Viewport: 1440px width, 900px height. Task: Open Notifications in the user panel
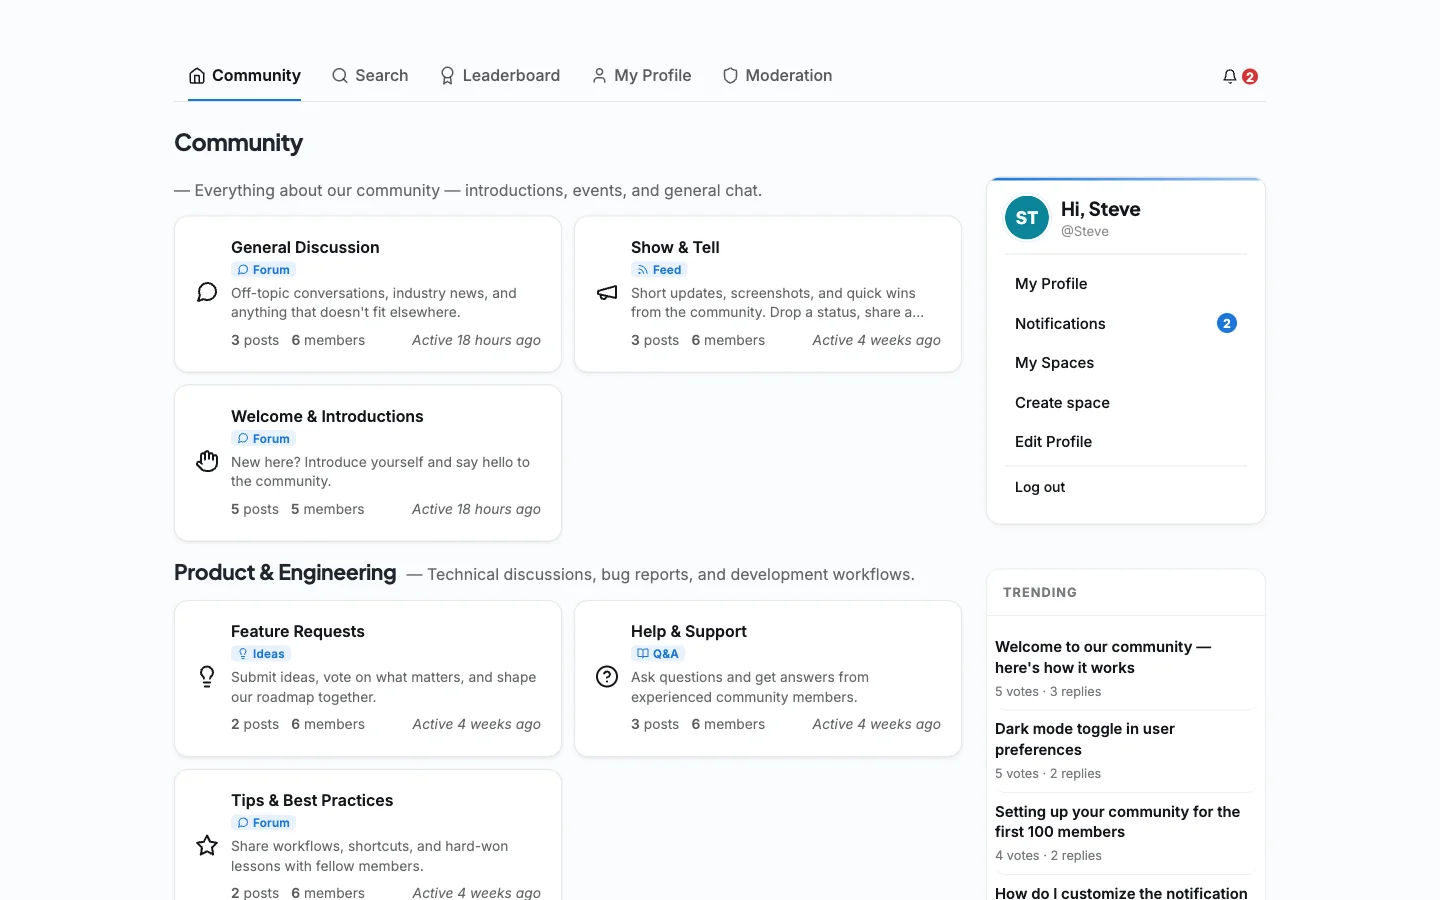(1126, 323)
